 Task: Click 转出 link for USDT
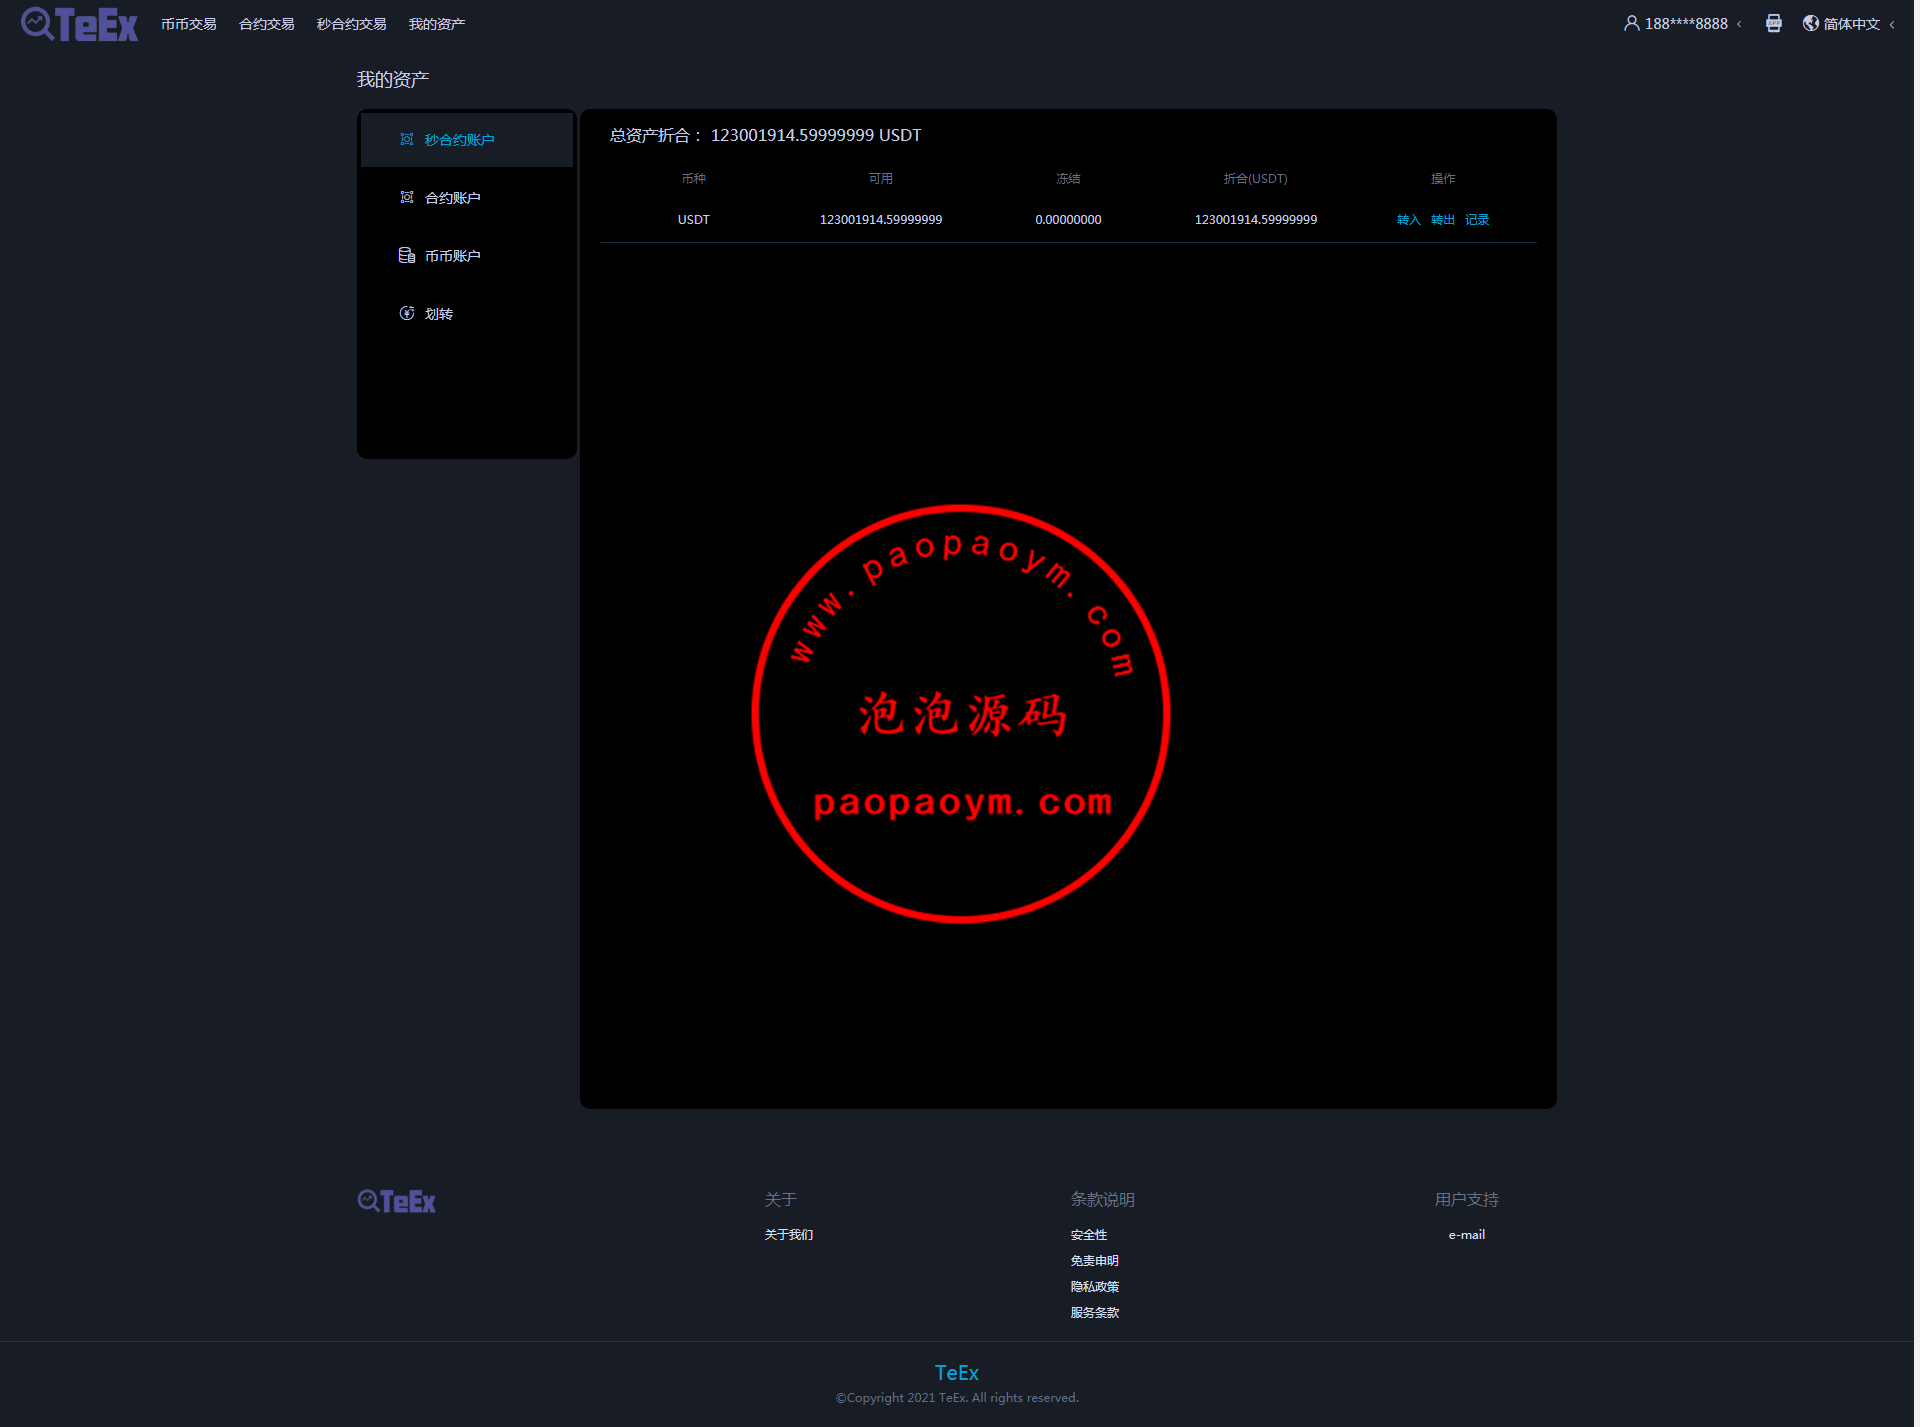tap(1442, 220)
